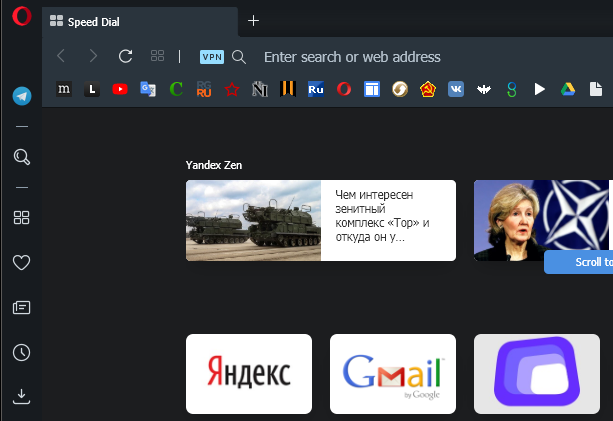
Task: Open the gold swirl bookmark
Action: pyautogui.click(x=400, y=90)
